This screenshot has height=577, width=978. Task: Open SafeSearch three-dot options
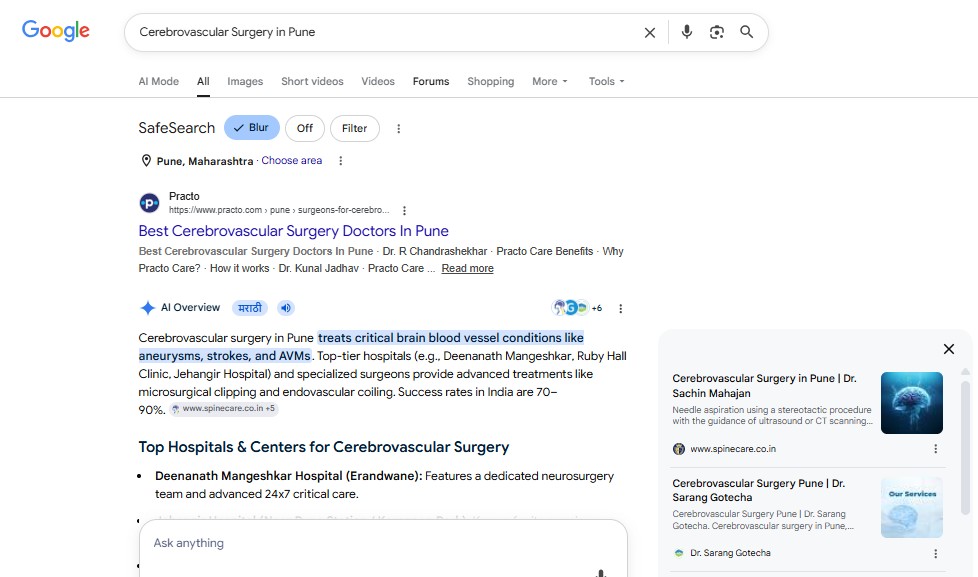coord(399,128)
